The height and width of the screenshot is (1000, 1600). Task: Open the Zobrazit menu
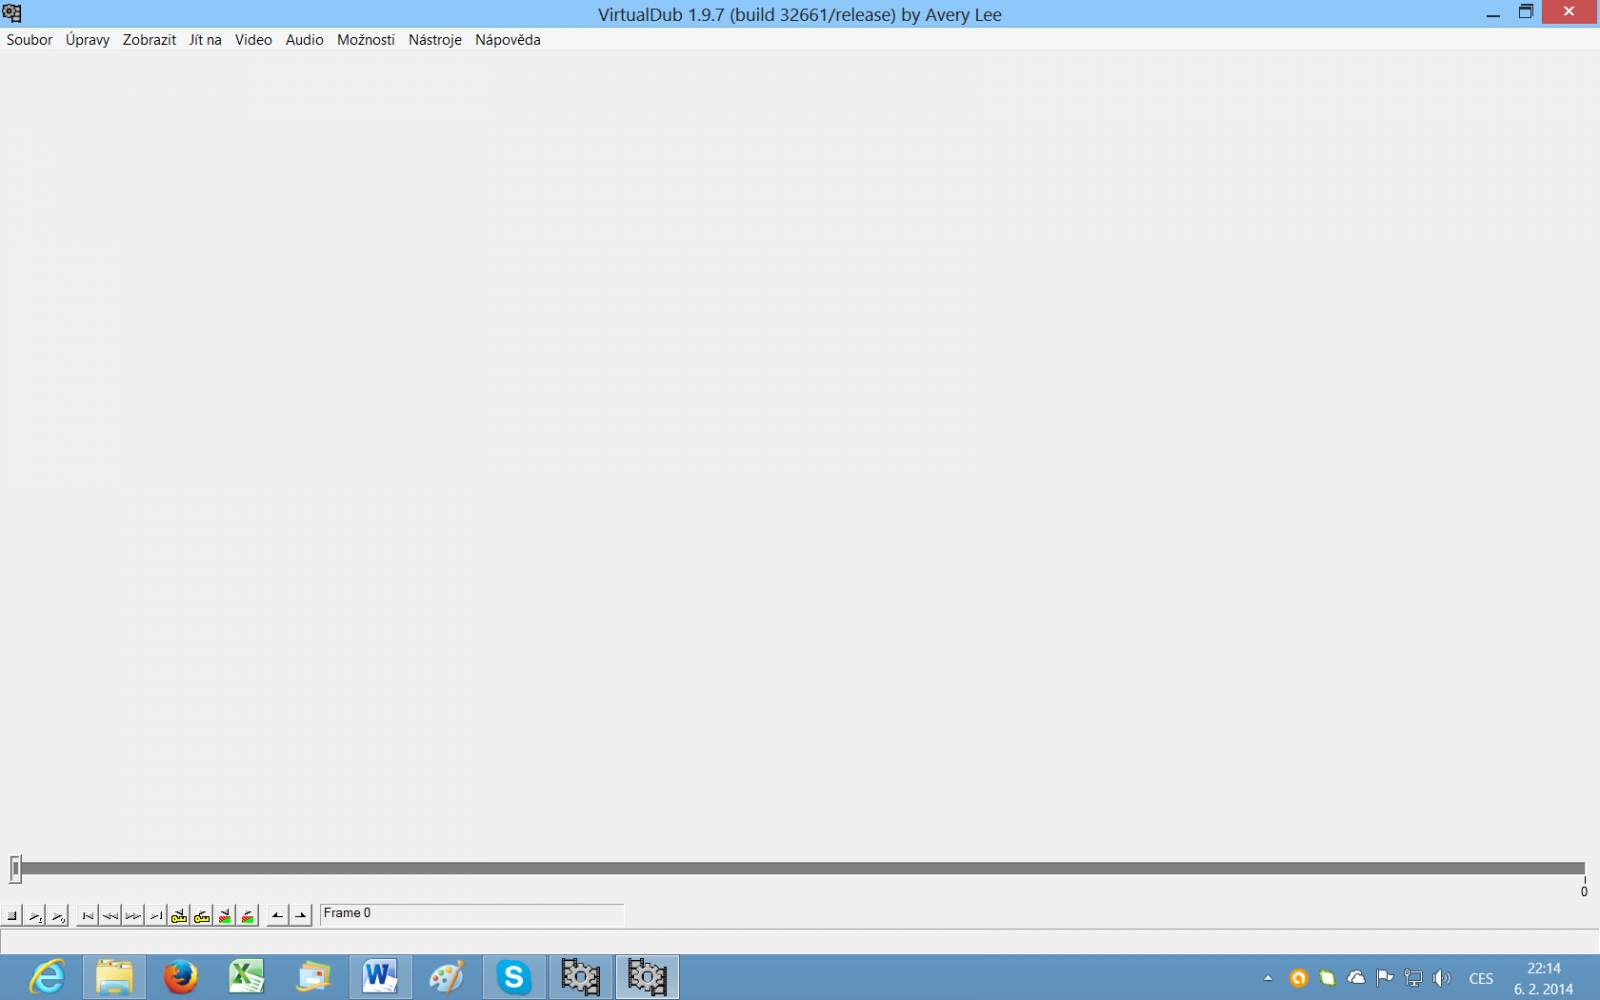pyautogui.click(x=149, y=40)
